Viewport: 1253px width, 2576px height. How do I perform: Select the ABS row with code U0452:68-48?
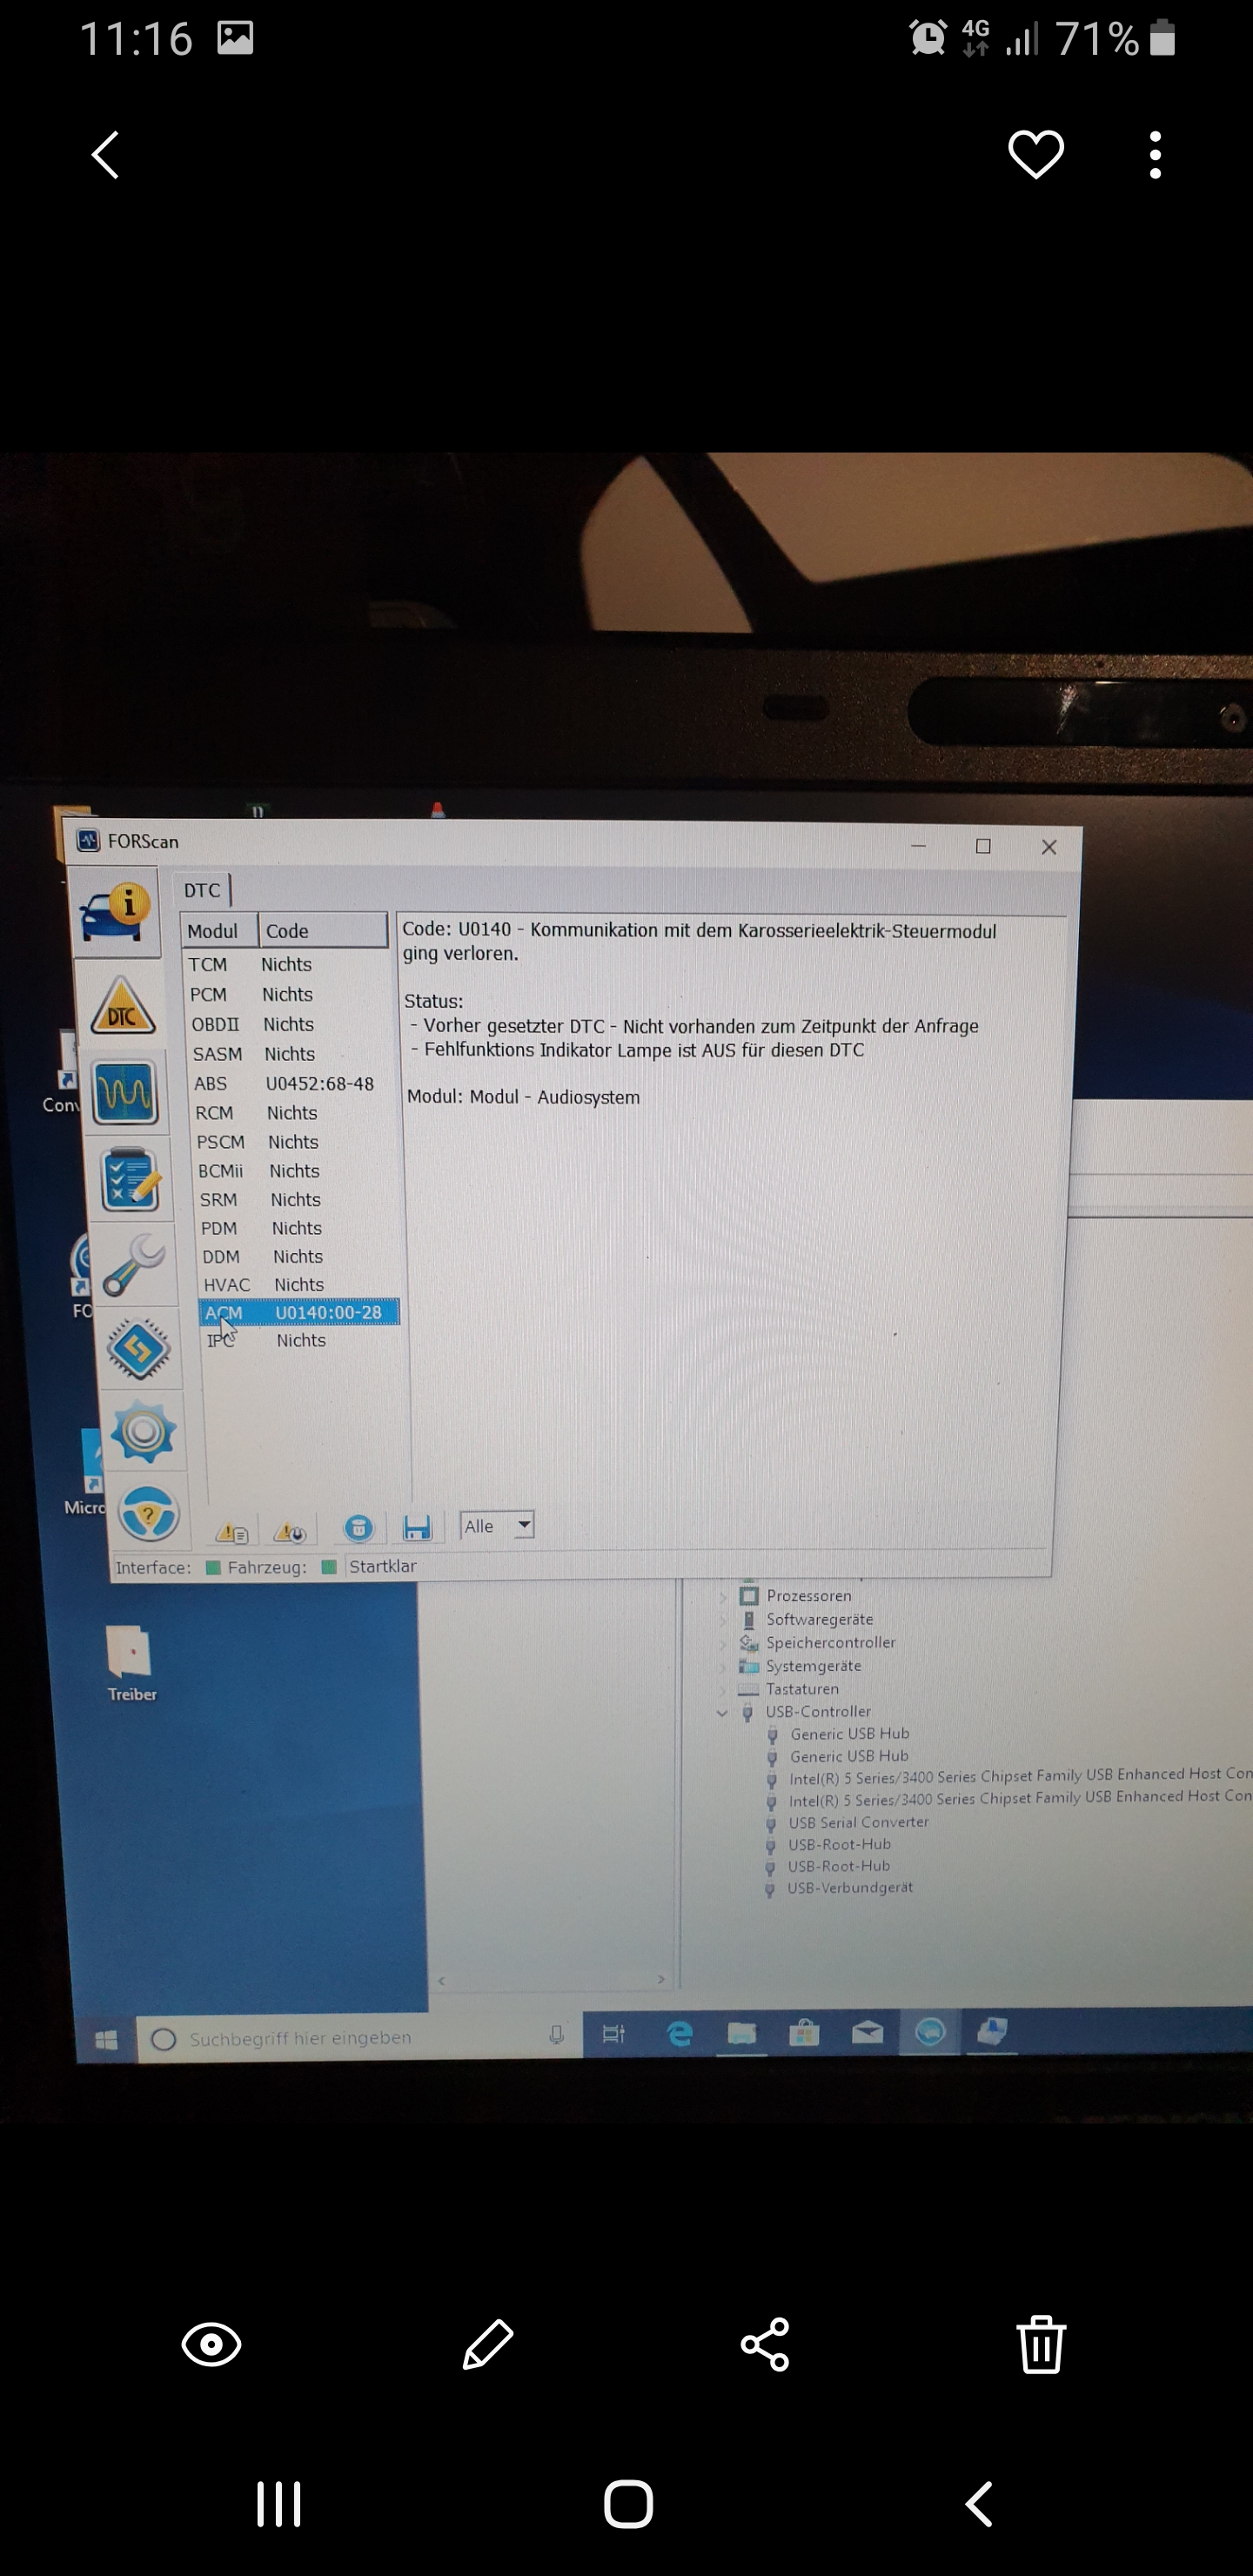(285, 1084)
